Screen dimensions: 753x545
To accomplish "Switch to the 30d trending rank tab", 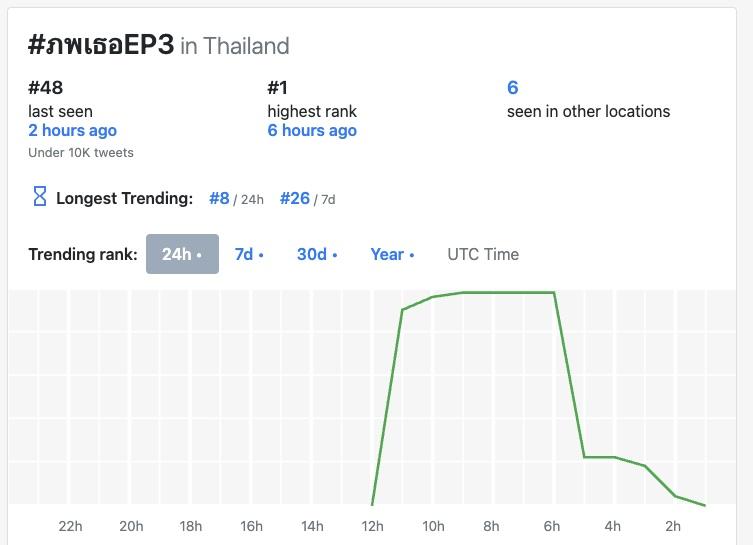I will [316, 254].
